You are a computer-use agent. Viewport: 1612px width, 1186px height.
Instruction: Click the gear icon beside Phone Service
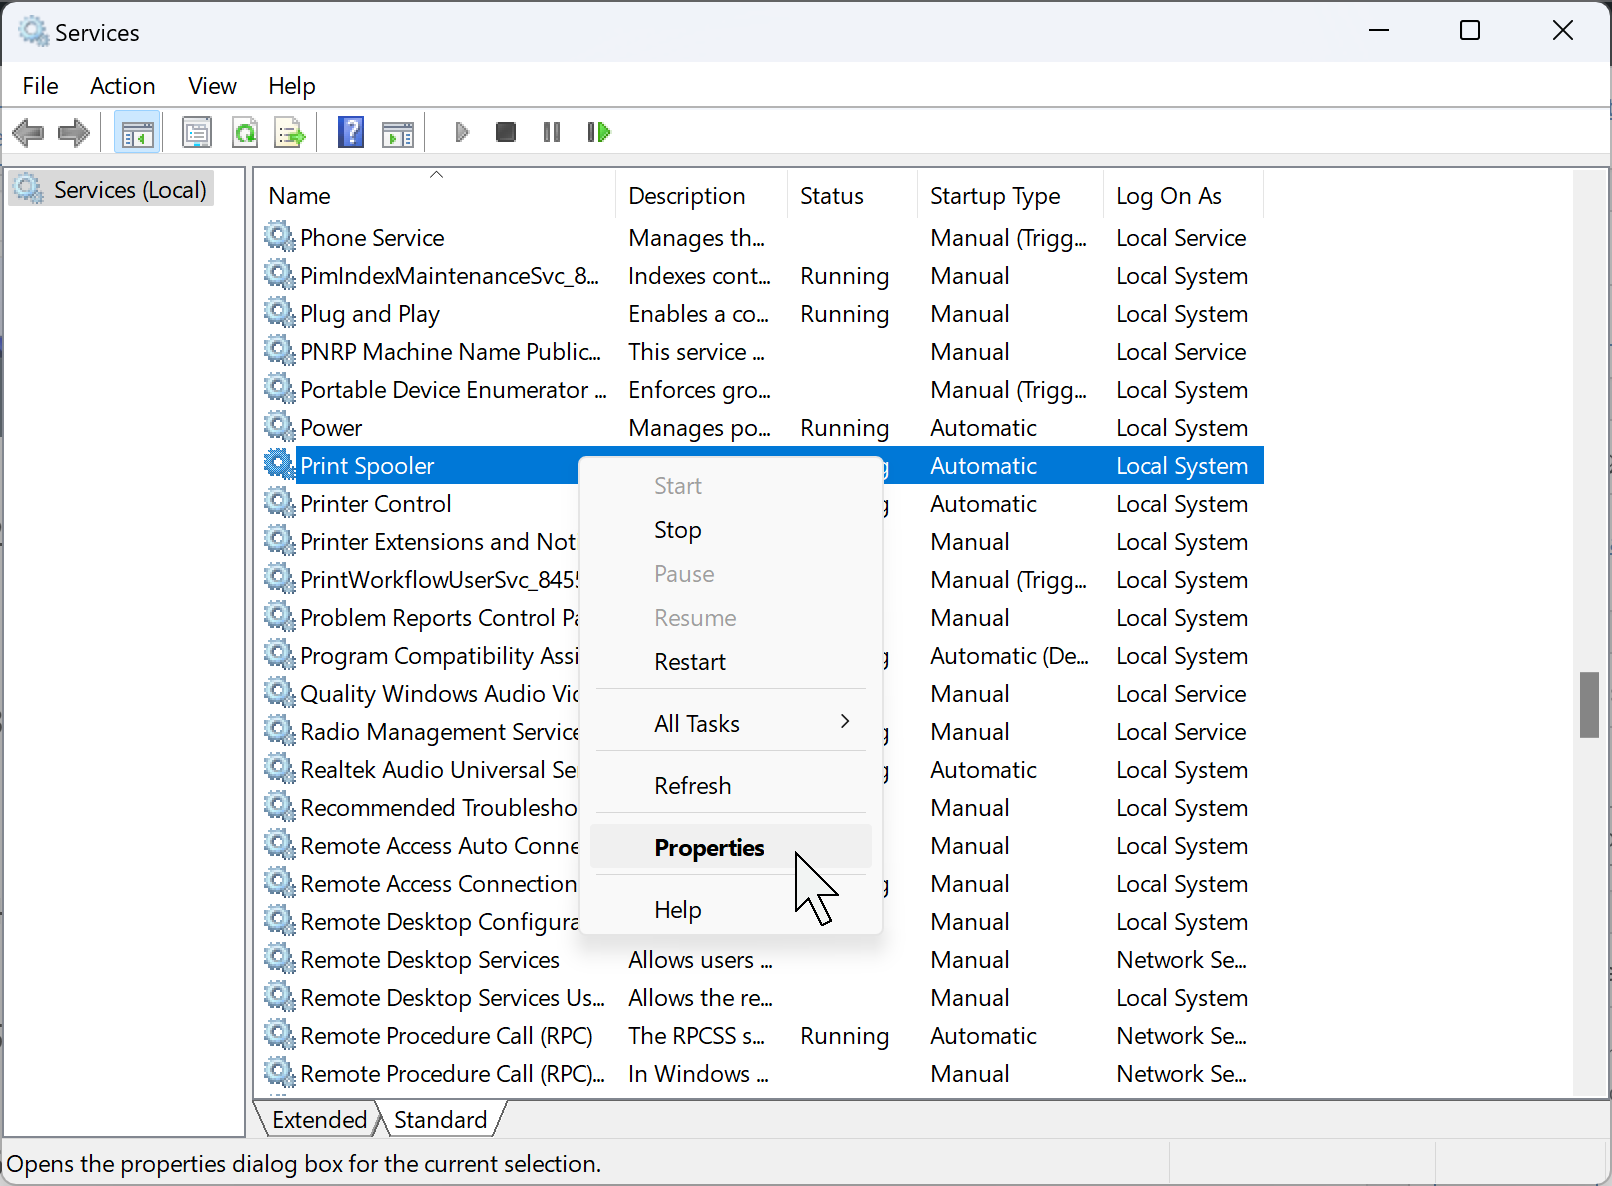pyautogui.click(x=280, y=237)
